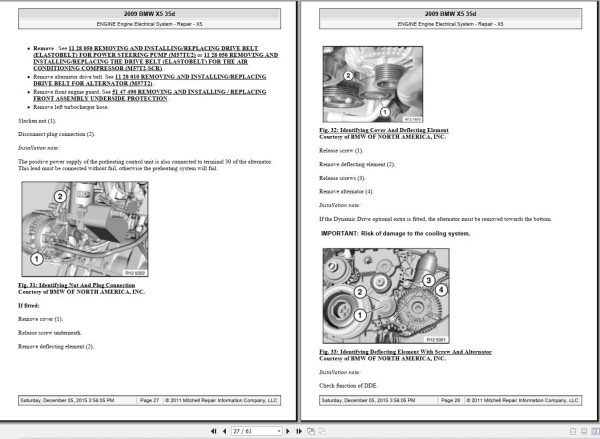Click left page header '2009 BMW X5 35d'
The image size is (600, 439).
149,14
